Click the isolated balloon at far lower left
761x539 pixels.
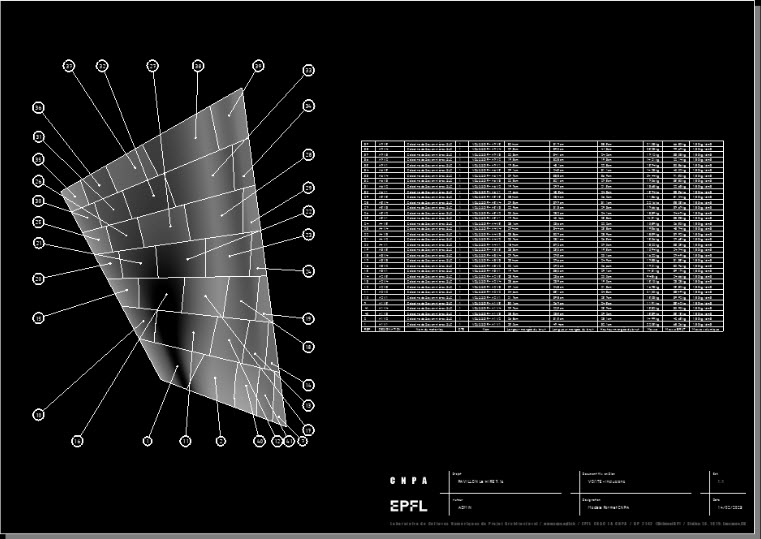pos(39,414)
